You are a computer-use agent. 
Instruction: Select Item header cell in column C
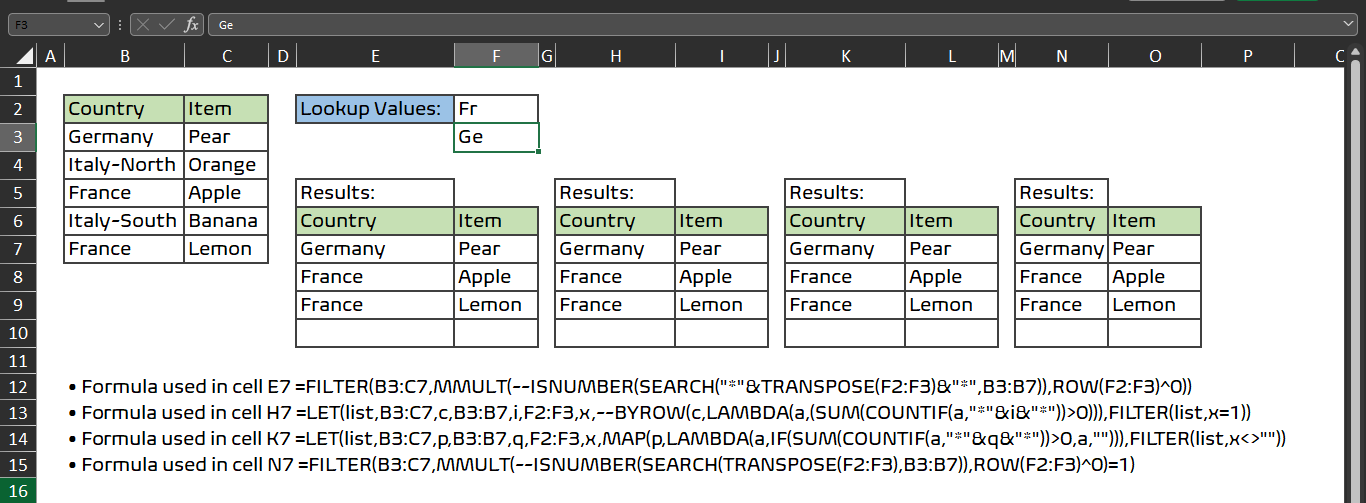pyautogui.click(x=227, y=109)
